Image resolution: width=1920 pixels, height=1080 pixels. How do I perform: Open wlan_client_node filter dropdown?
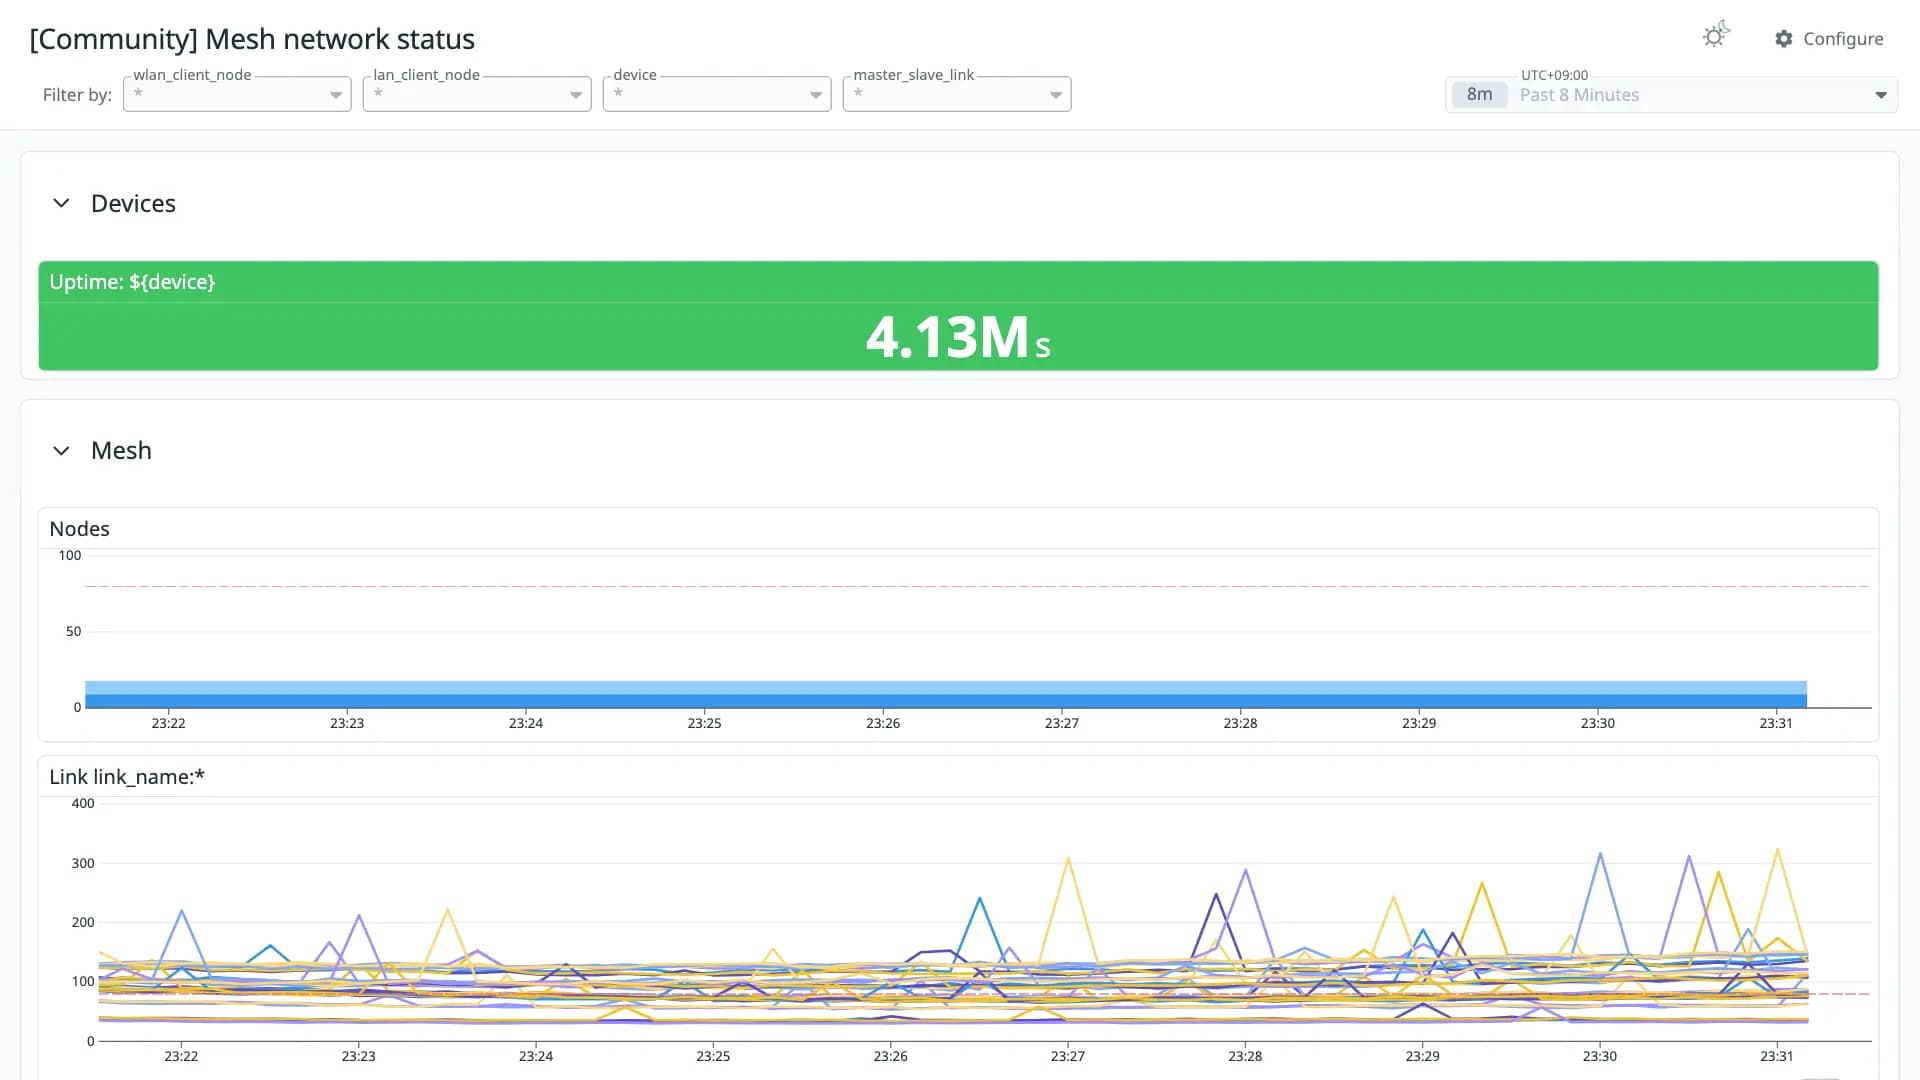[x=237, y=94]
